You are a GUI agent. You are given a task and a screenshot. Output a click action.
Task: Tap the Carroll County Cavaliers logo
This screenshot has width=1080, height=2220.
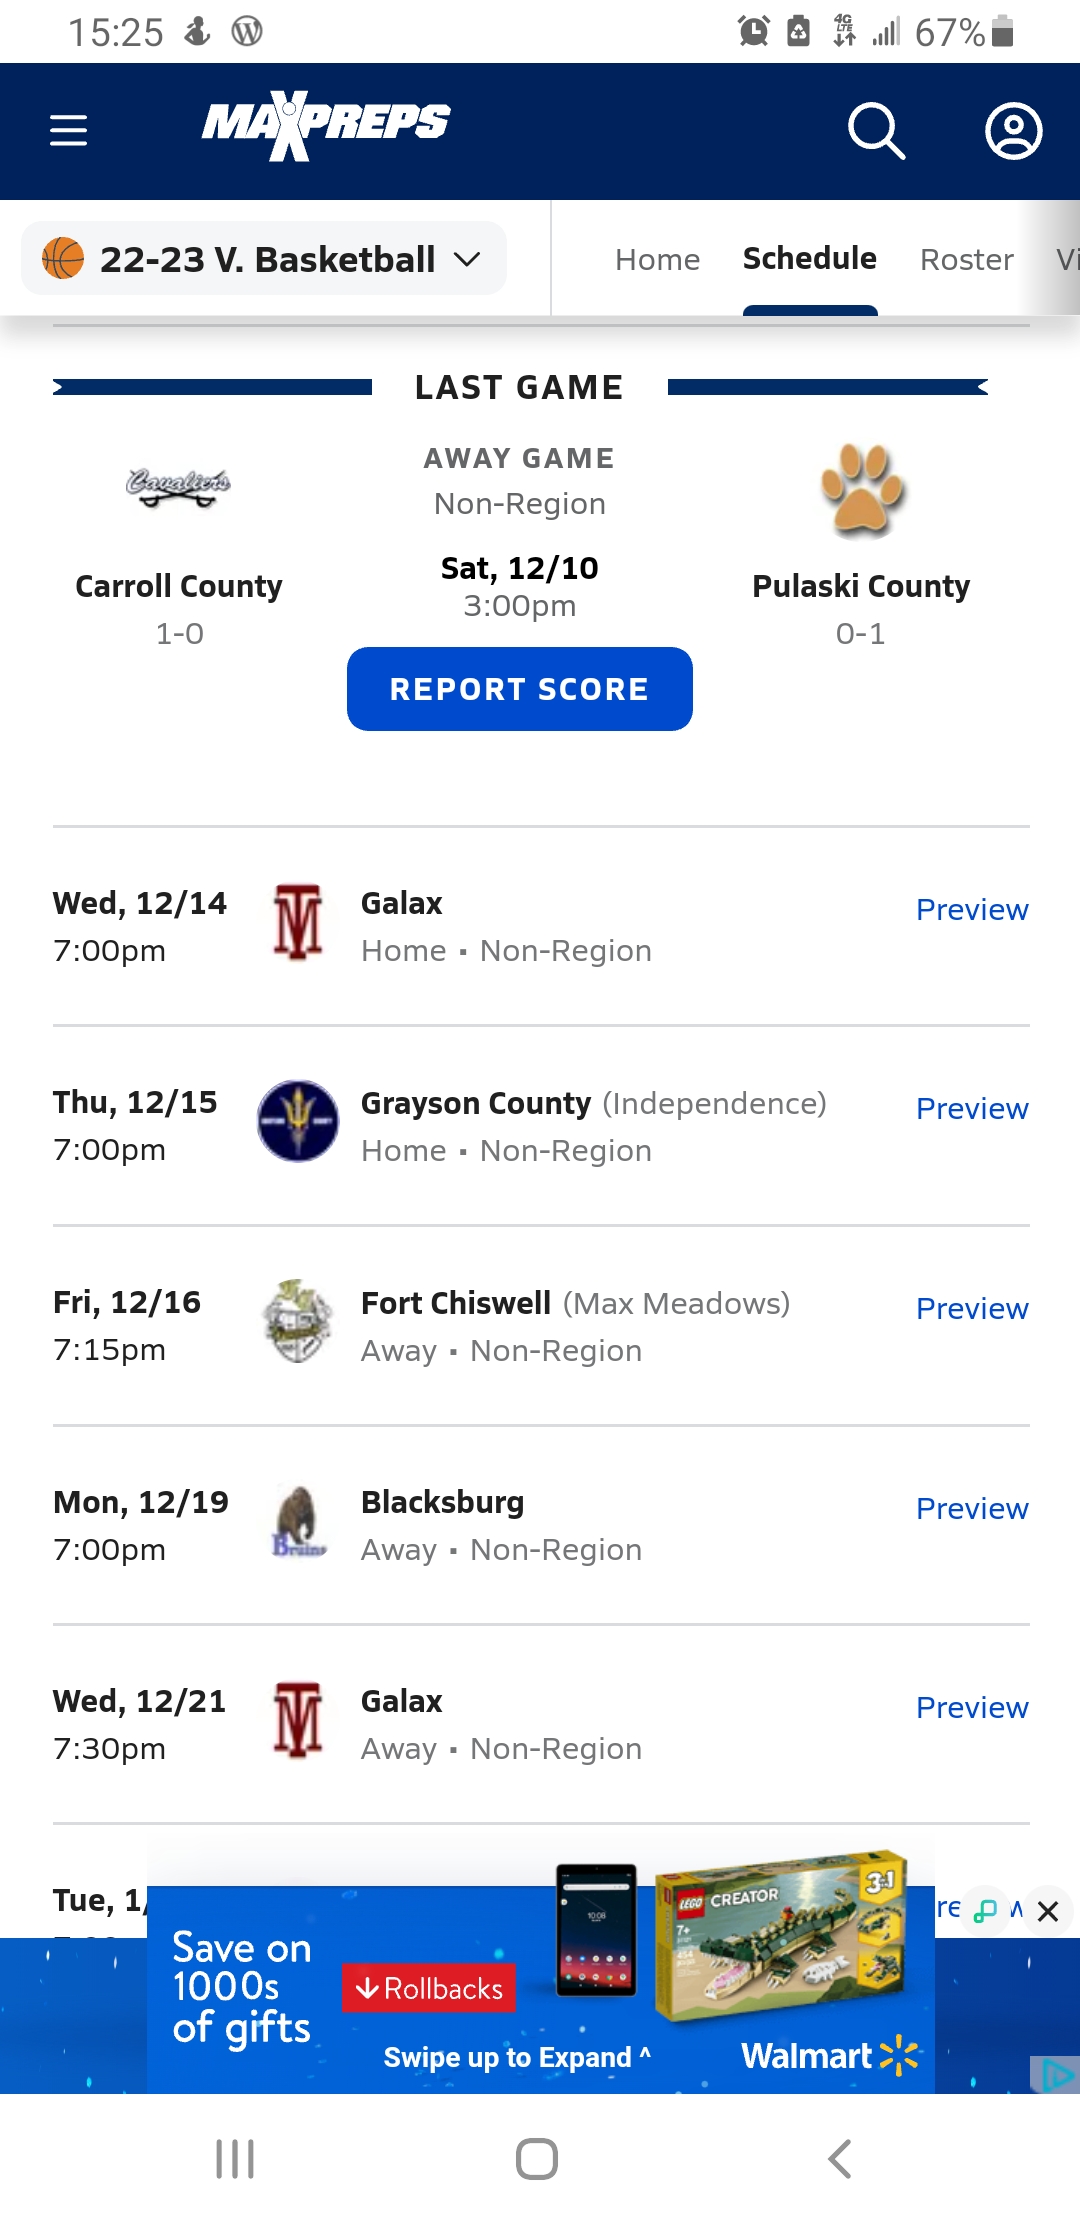(179, 487)
